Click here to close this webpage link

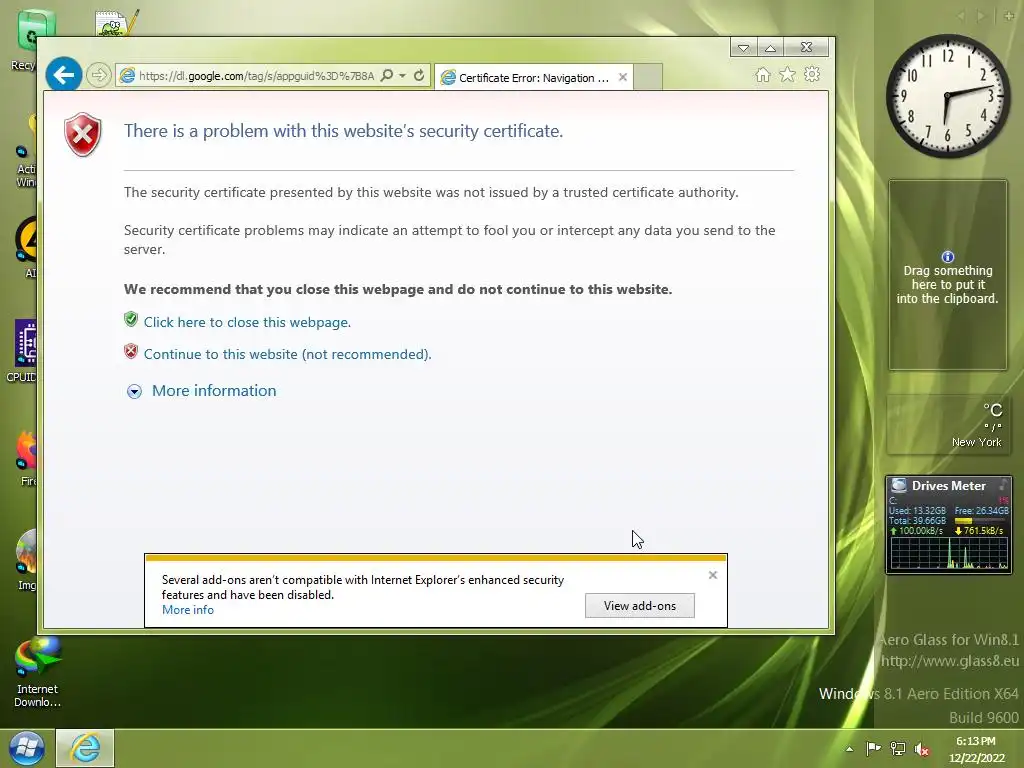(247, 322)
